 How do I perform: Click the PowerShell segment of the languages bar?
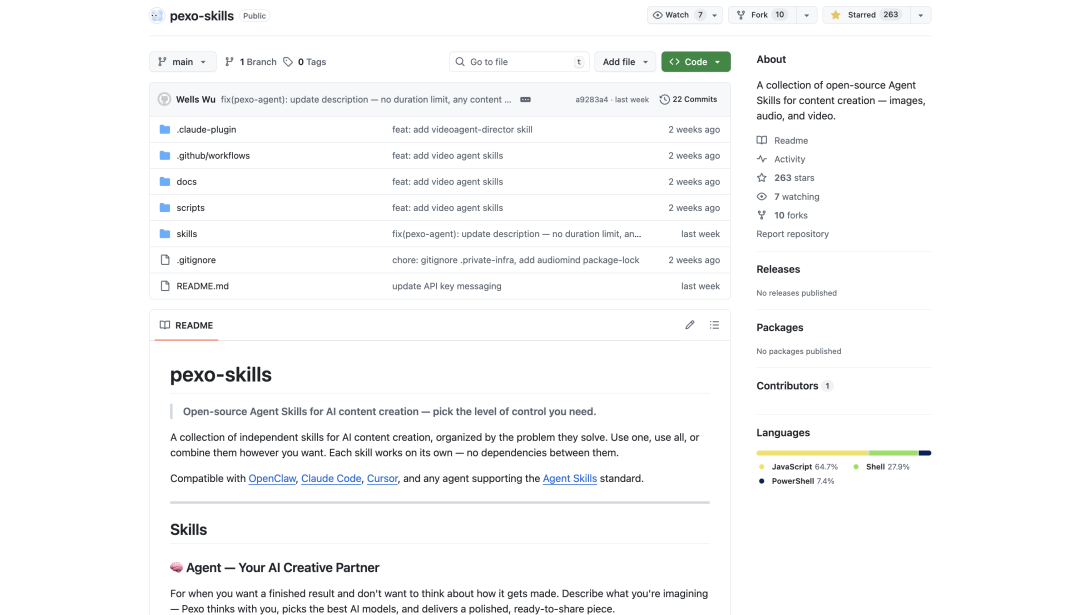[x=925, y=453]
